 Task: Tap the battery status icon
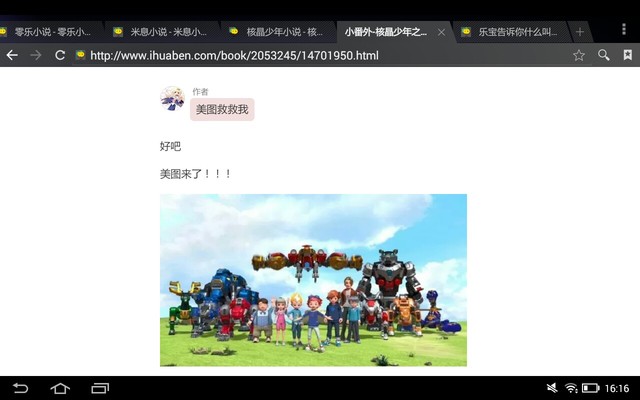click(x=590, y=388)
